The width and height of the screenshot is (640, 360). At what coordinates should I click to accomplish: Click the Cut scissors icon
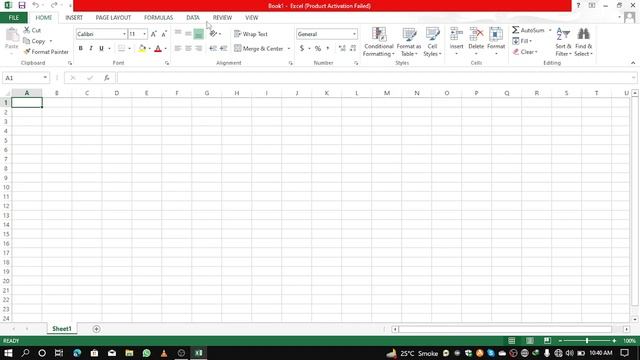(x=27, y=30)
